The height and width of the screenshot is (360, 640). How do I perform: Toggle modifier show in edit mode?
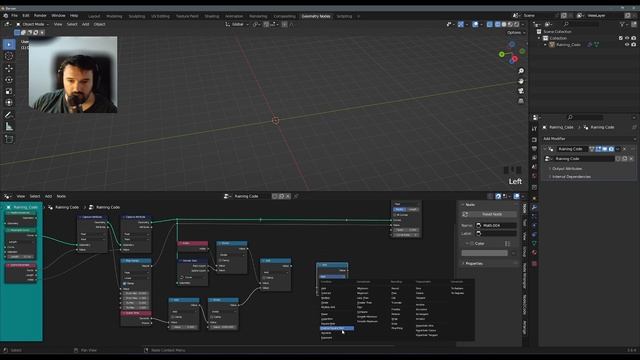(x=598, y=149)
